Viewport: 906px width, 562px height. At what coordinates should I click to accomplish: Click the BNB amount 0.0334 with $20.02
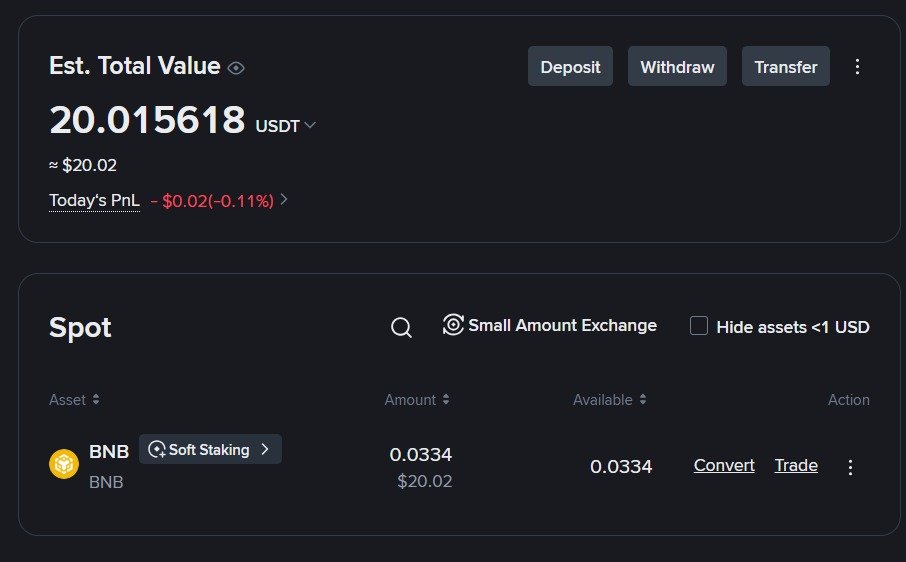click(x=421, y=467)
